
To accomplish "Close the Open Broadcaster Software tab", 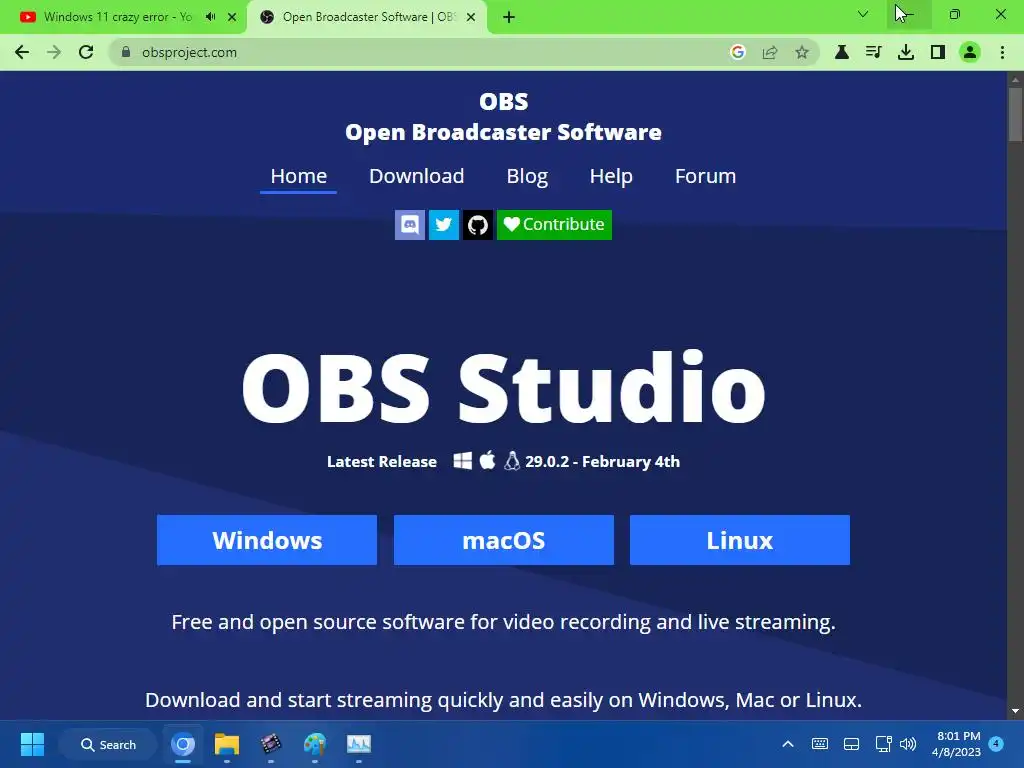I will 471,17.
